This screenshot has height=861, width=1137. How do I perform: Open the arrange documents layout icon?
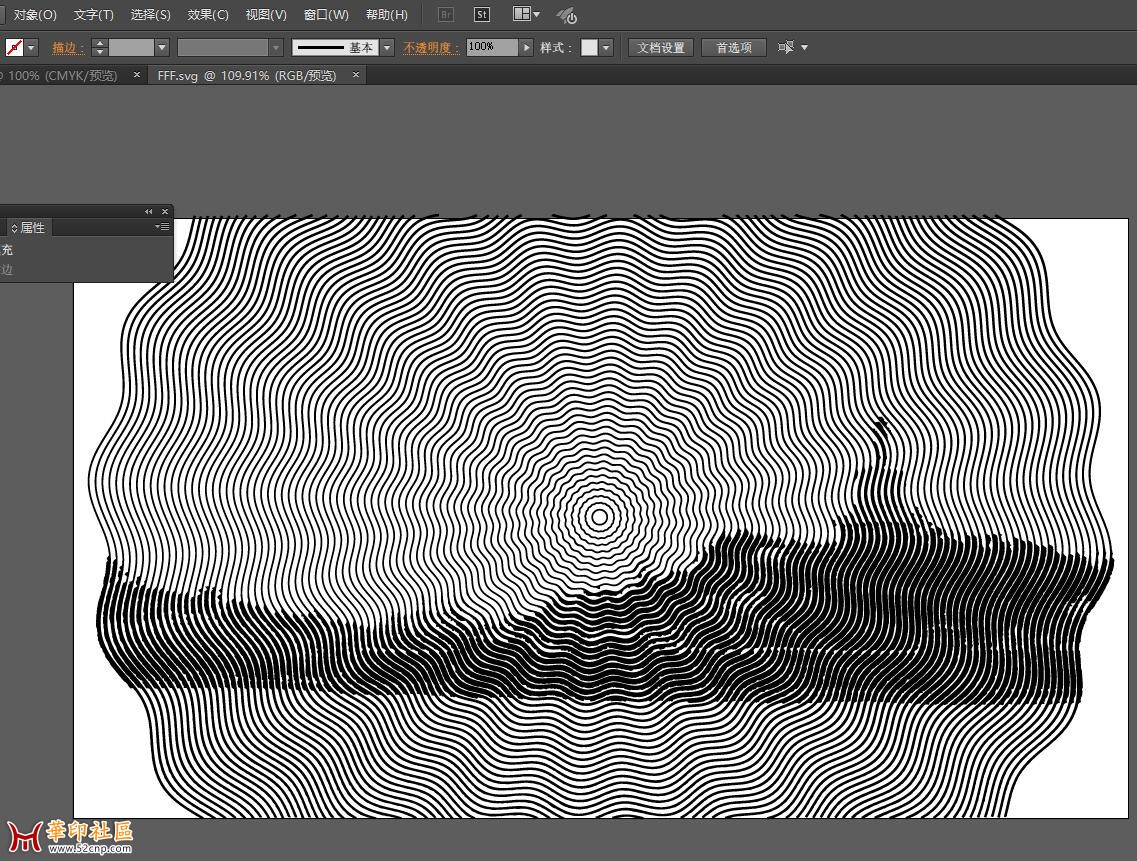tap(525, 15)
